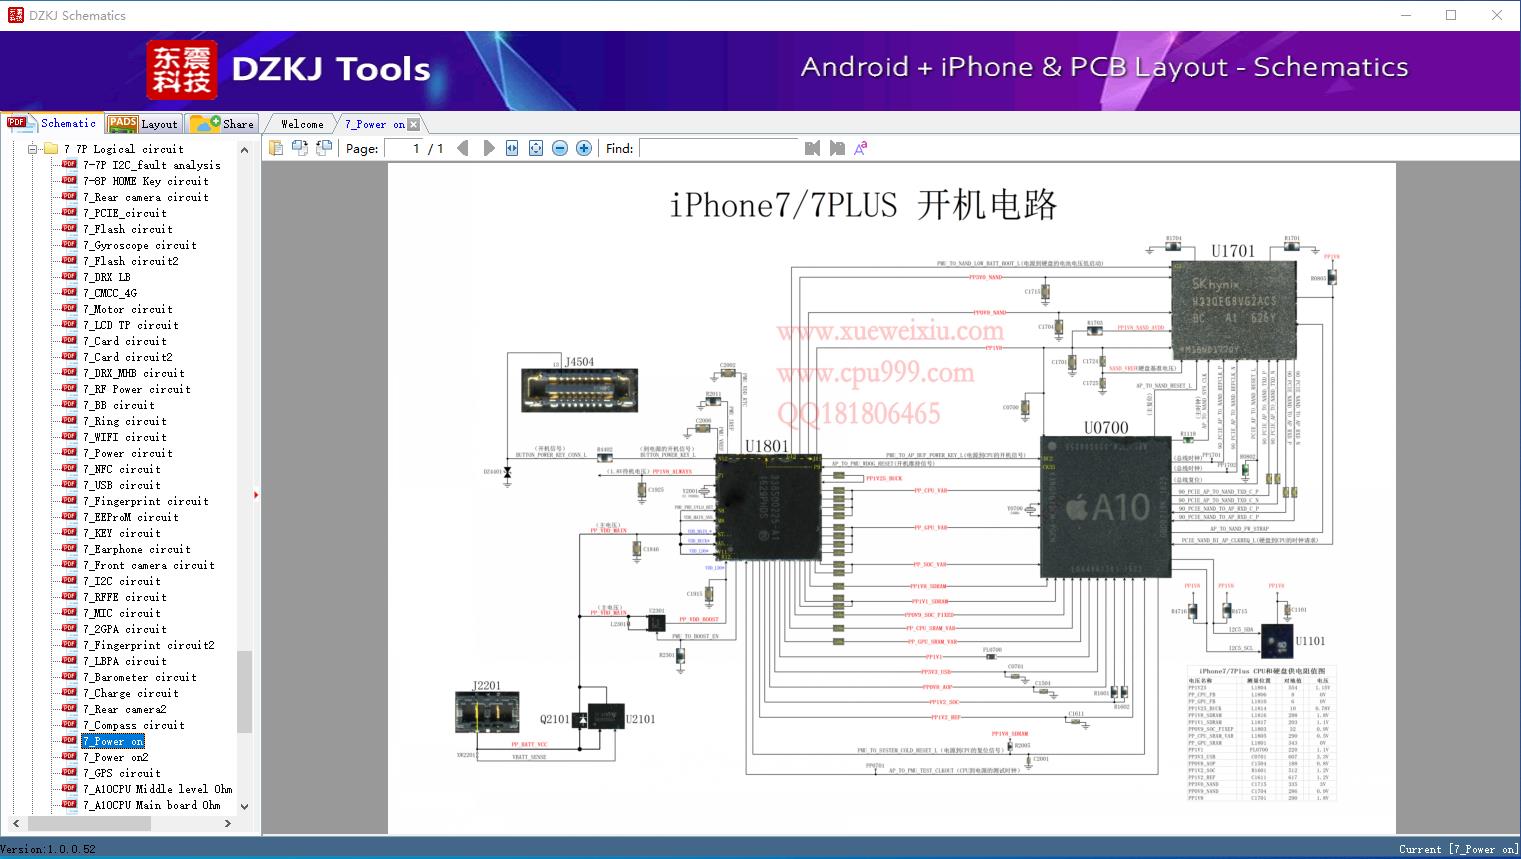Click the copy page icon in viewer toolbar

coord(276,148)
